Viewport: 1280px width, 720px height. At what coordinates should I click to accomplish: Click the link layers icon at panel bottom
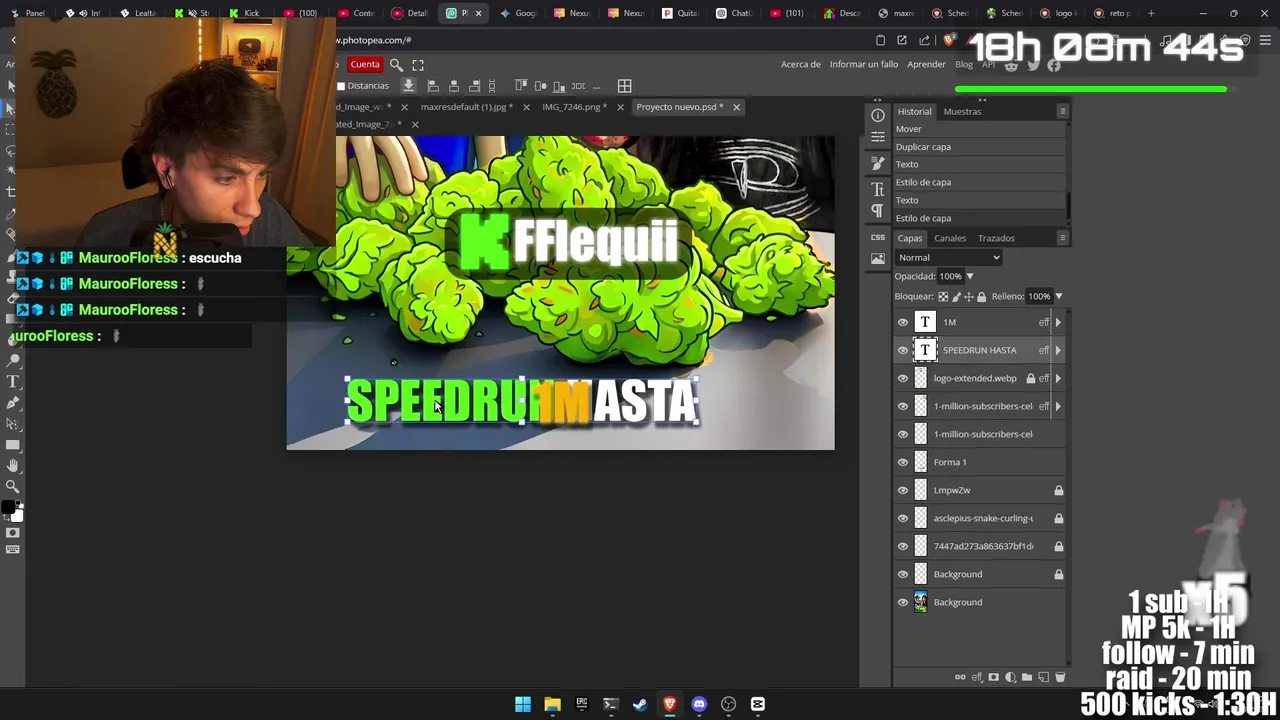(960, 677)
